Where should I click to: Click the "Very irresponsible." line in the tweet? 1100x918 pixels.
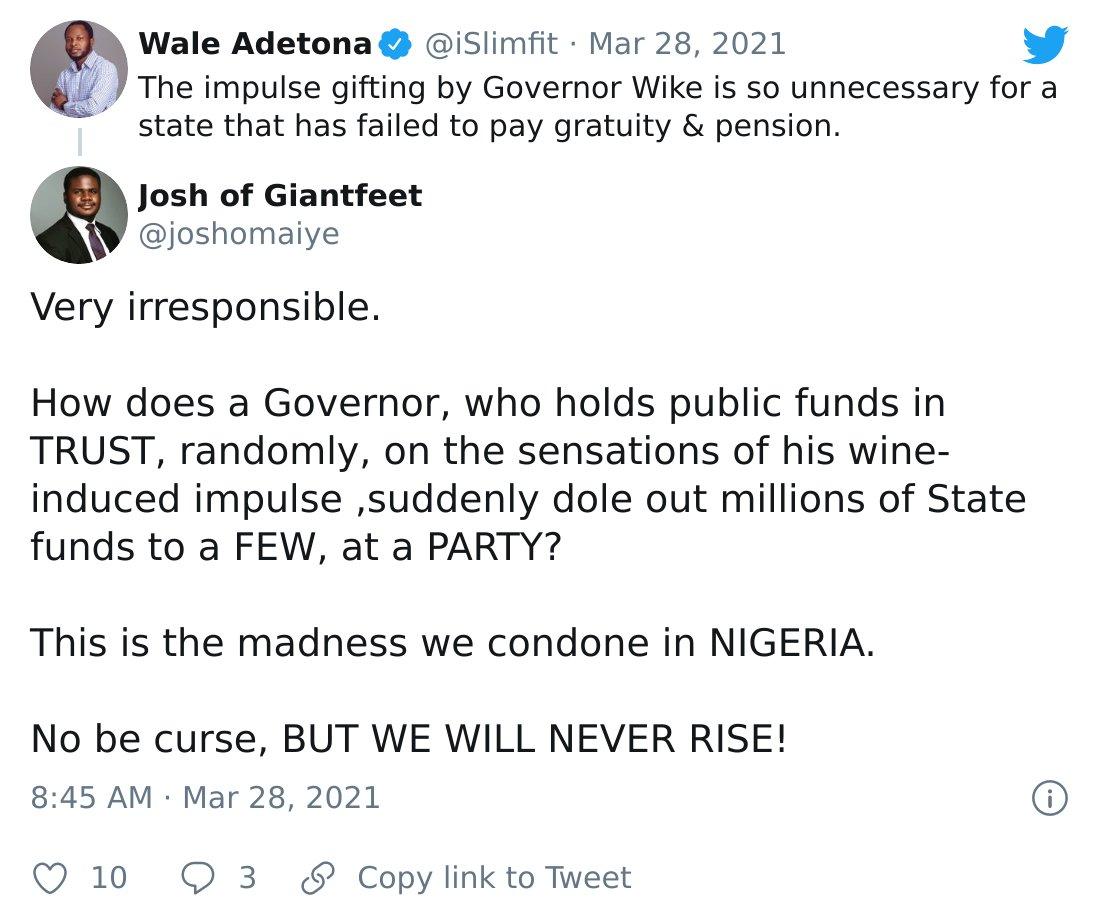coord(206,307)
